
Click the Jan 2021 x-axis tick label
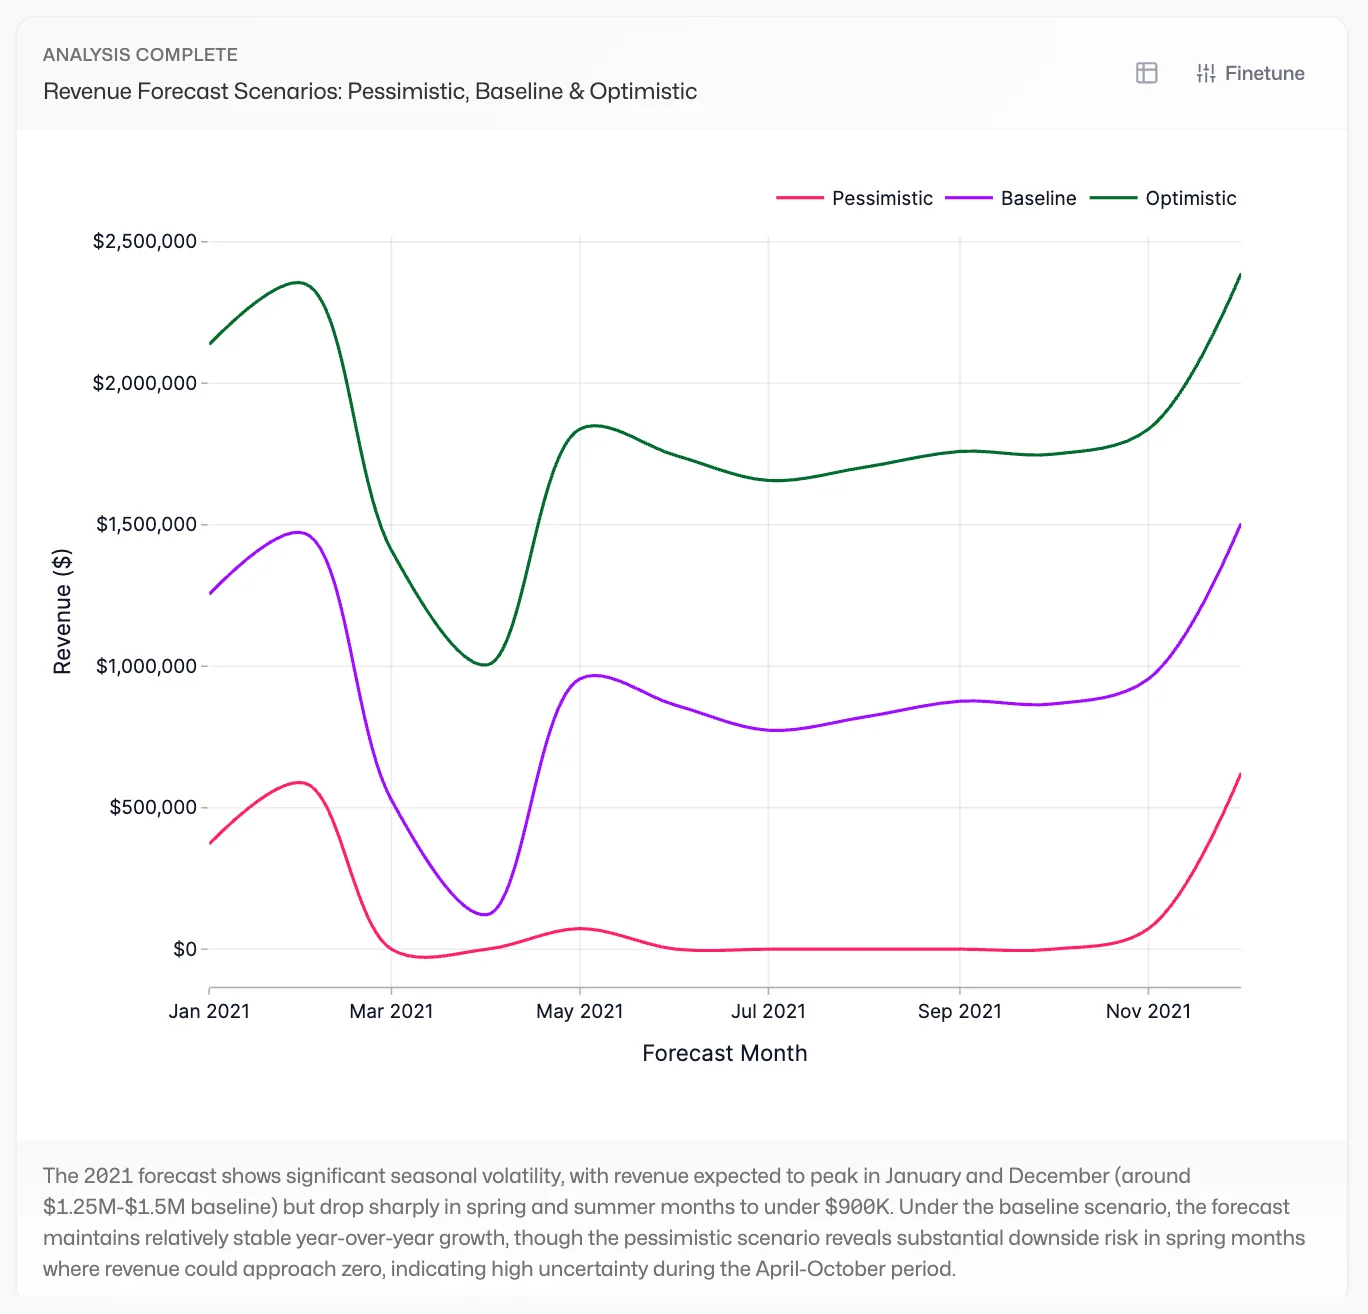click(x=209, y=1011)
